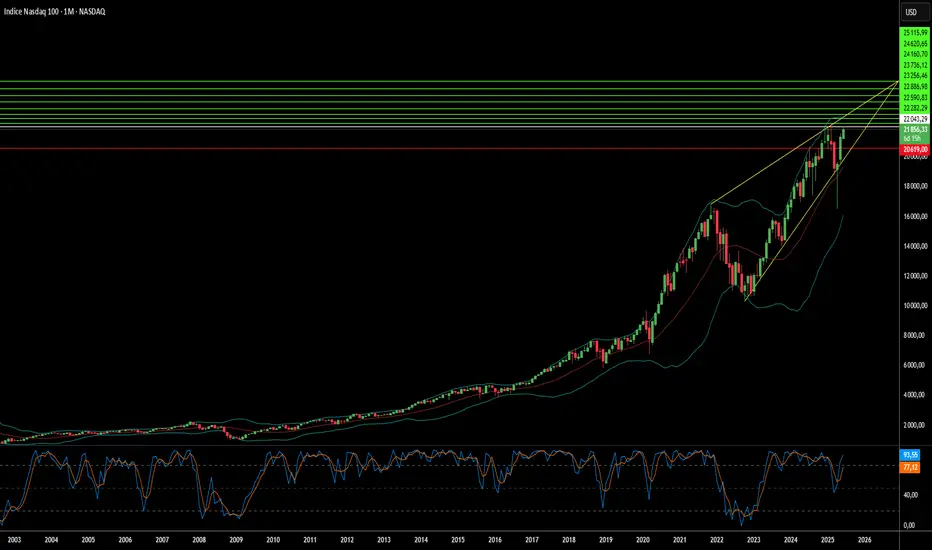Screen dimensions: 932x550
Task: Click the 2010 label on time axis
Action: pyautogui.click(x=273, y=540)
